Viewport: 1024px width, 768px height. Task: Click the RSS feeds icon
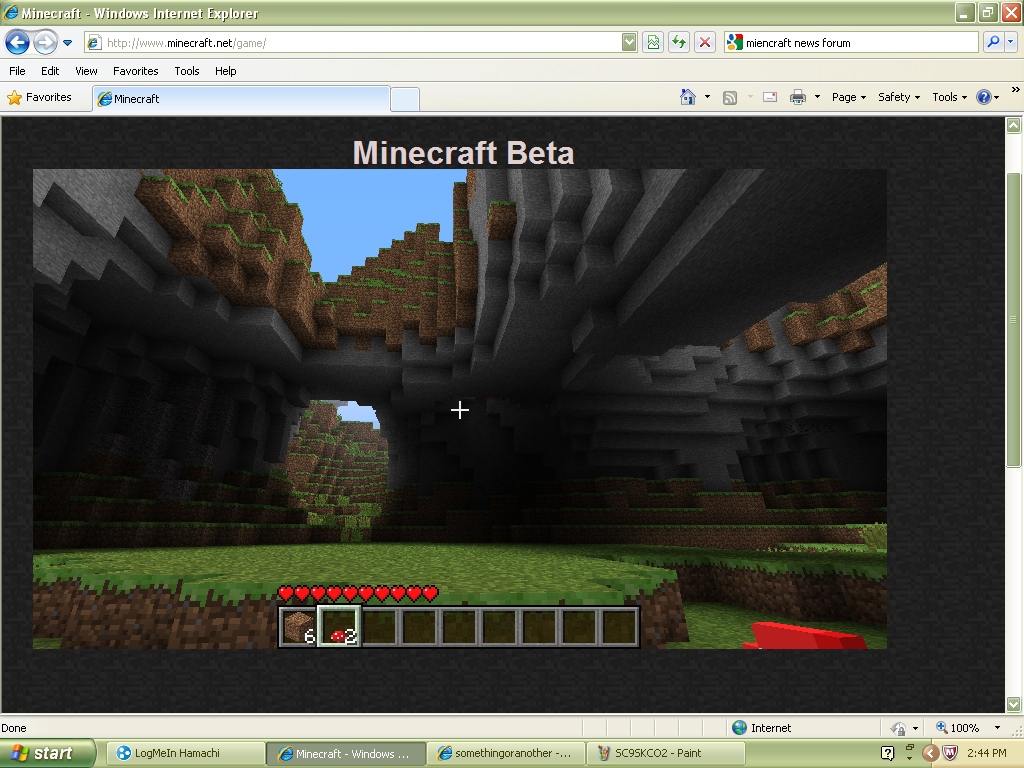(730, 97)
